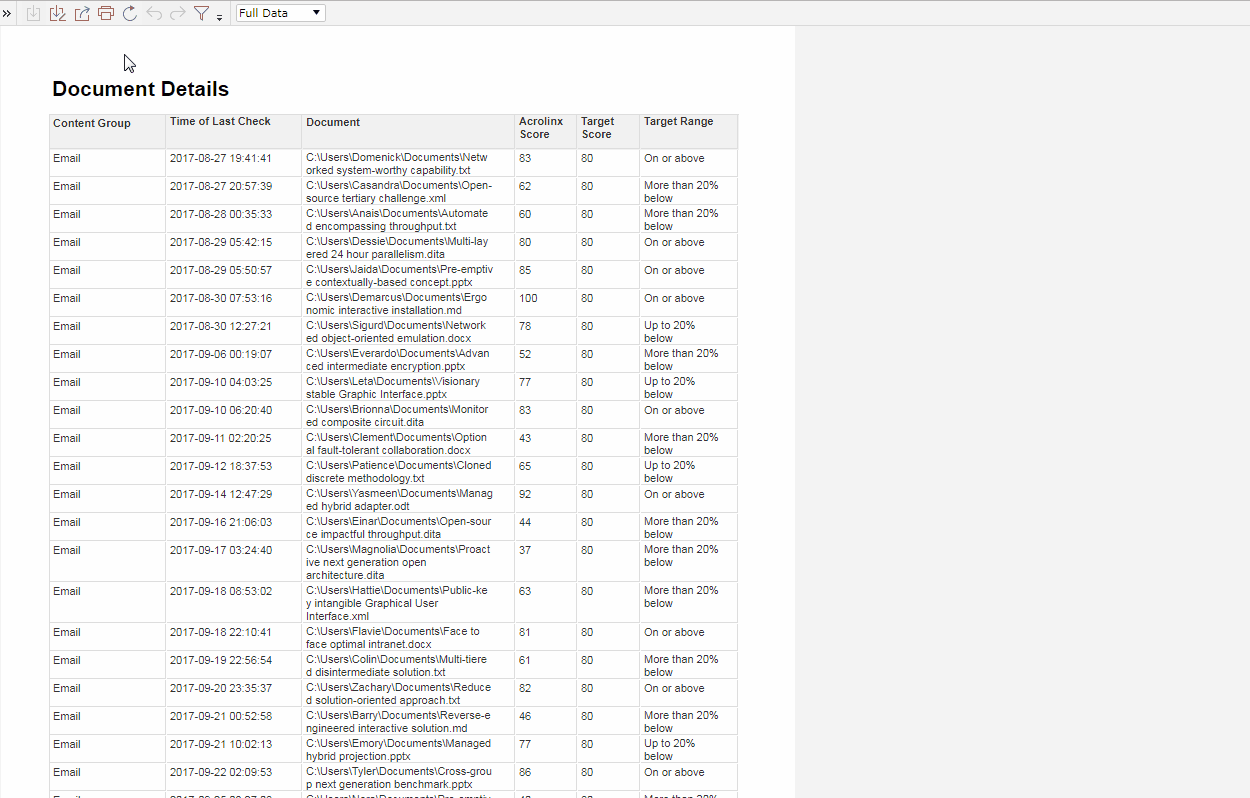Expand the collapsed panel with double chevron
1250x798 pixels.
pos(7,13)
